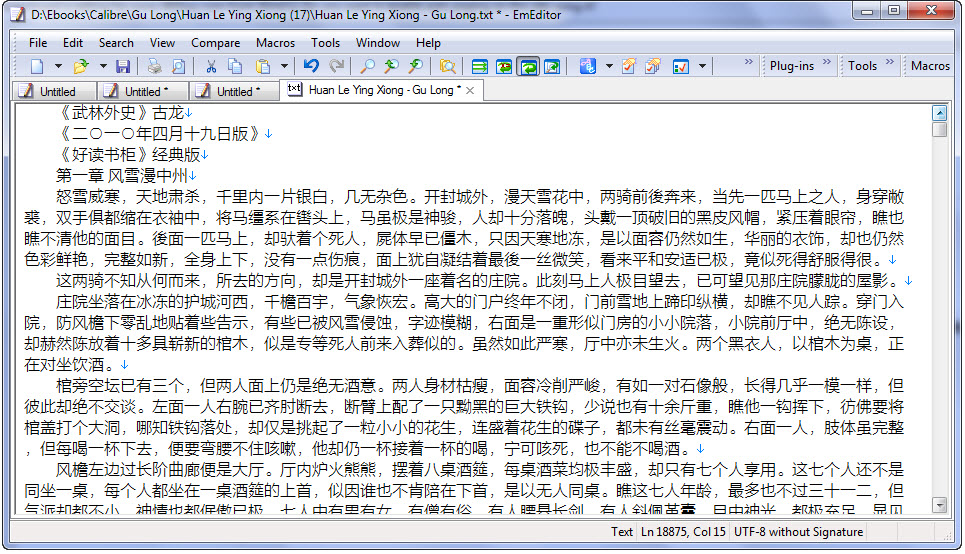Screen dimensions: 965x554
Task: Click the Cut scissors icon
Action: pyautogui.click(x=211, y=66)
